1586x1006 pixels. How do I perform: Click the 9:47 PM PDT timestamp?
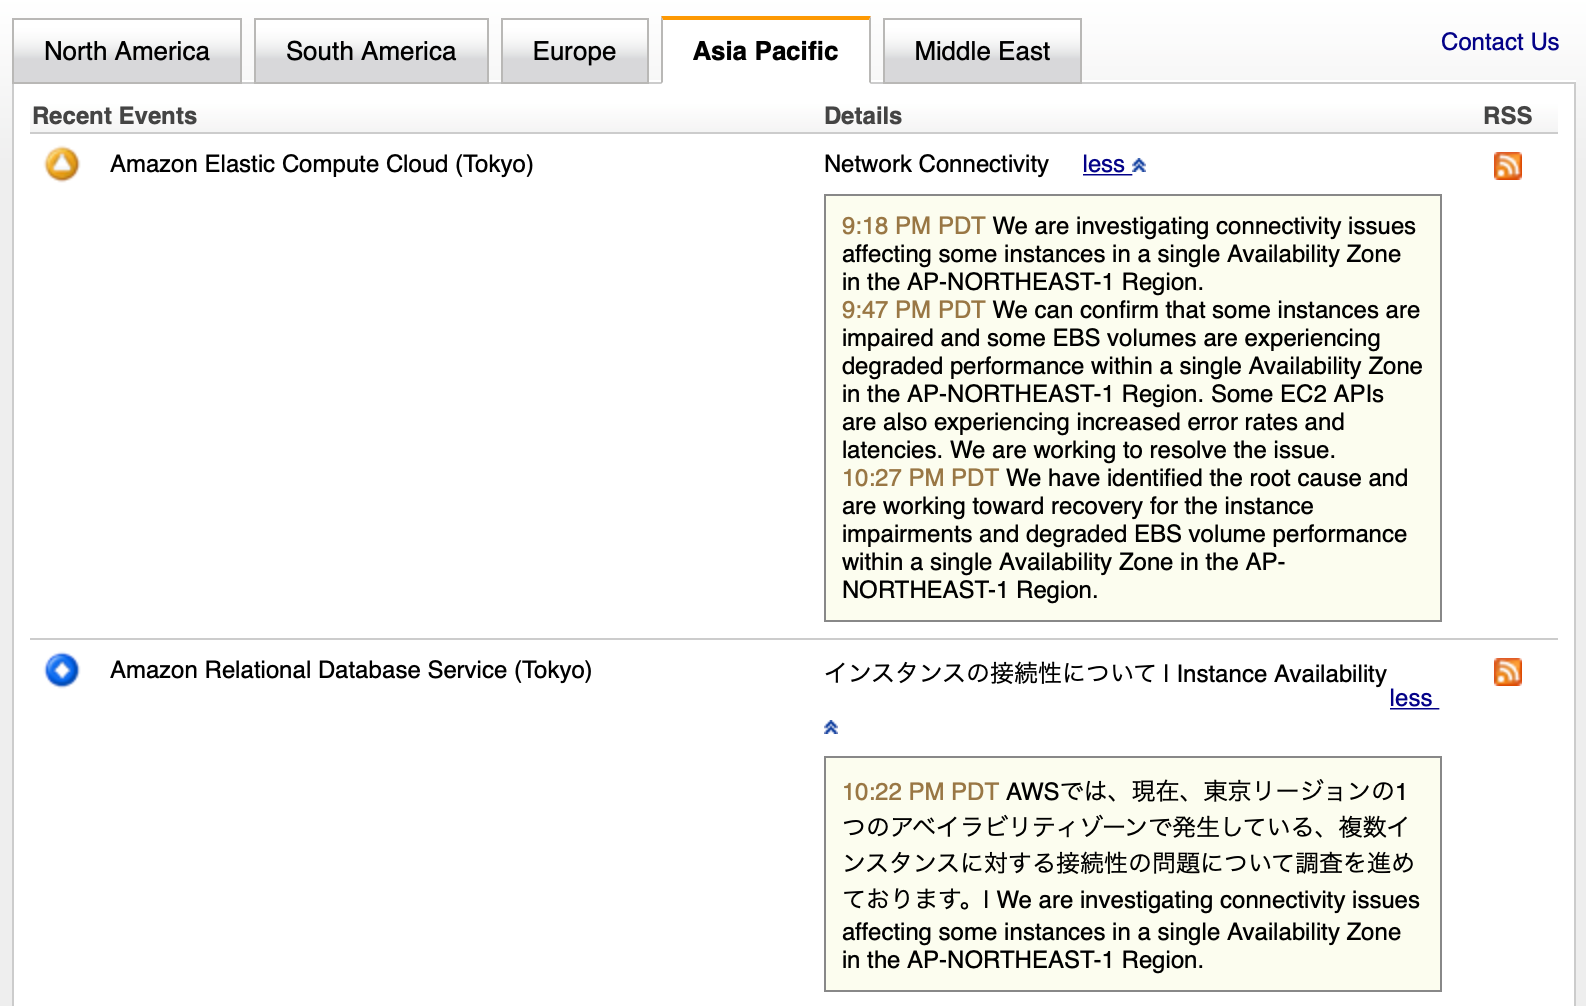pos(913,310)
